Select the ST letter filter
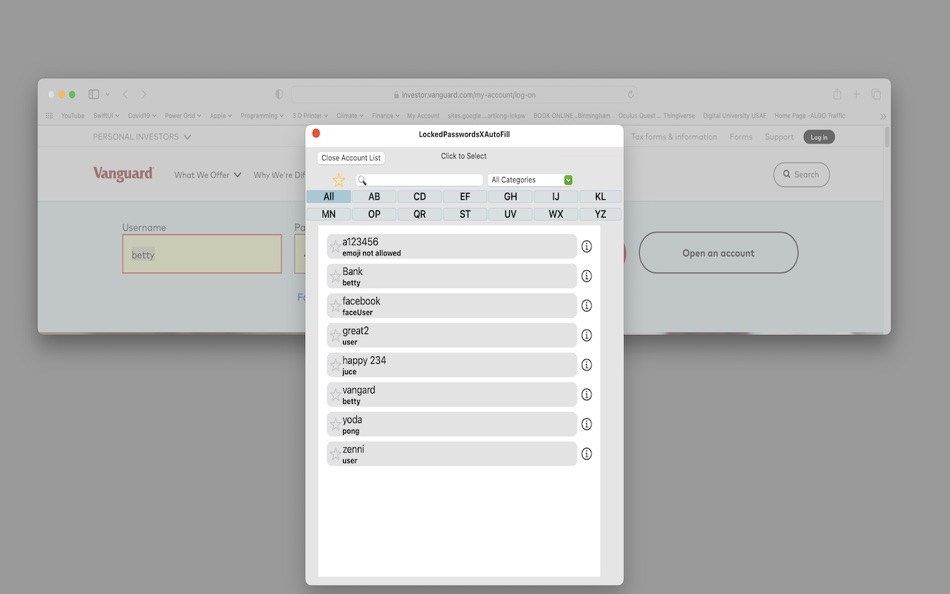Viewport: 950px width, 594px height. tap(465, 214)
